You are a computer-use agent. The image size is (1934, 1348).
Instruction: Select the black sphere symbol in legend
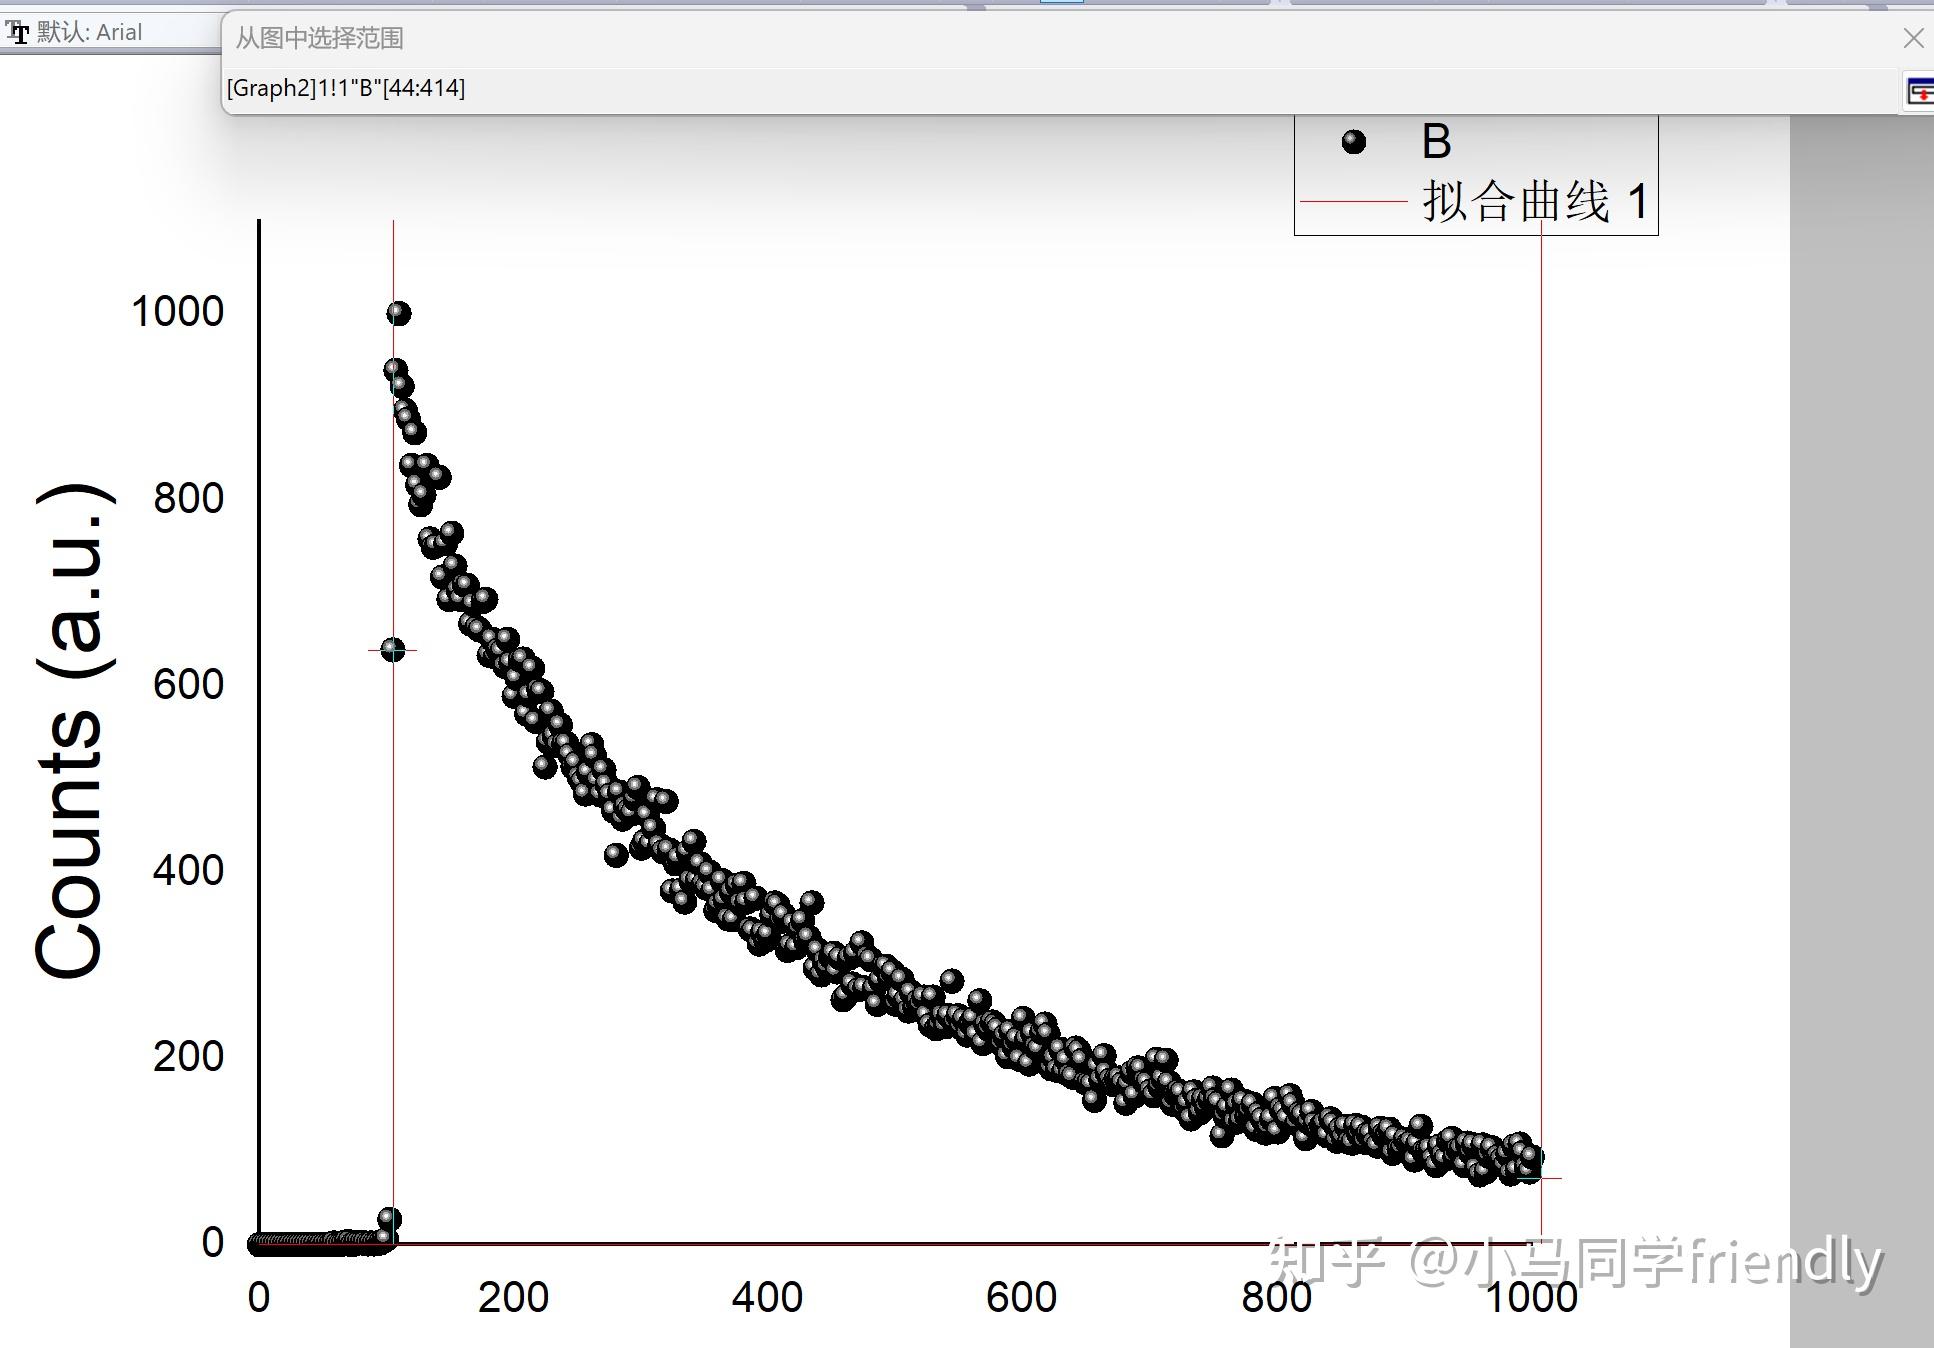1354,142
